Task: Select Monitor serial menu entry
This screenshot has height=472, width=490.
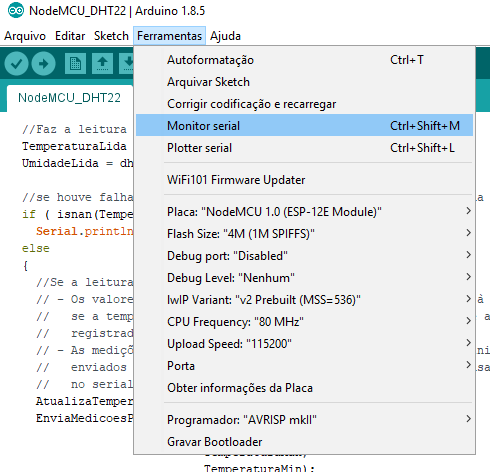Action: pos(304,126)
